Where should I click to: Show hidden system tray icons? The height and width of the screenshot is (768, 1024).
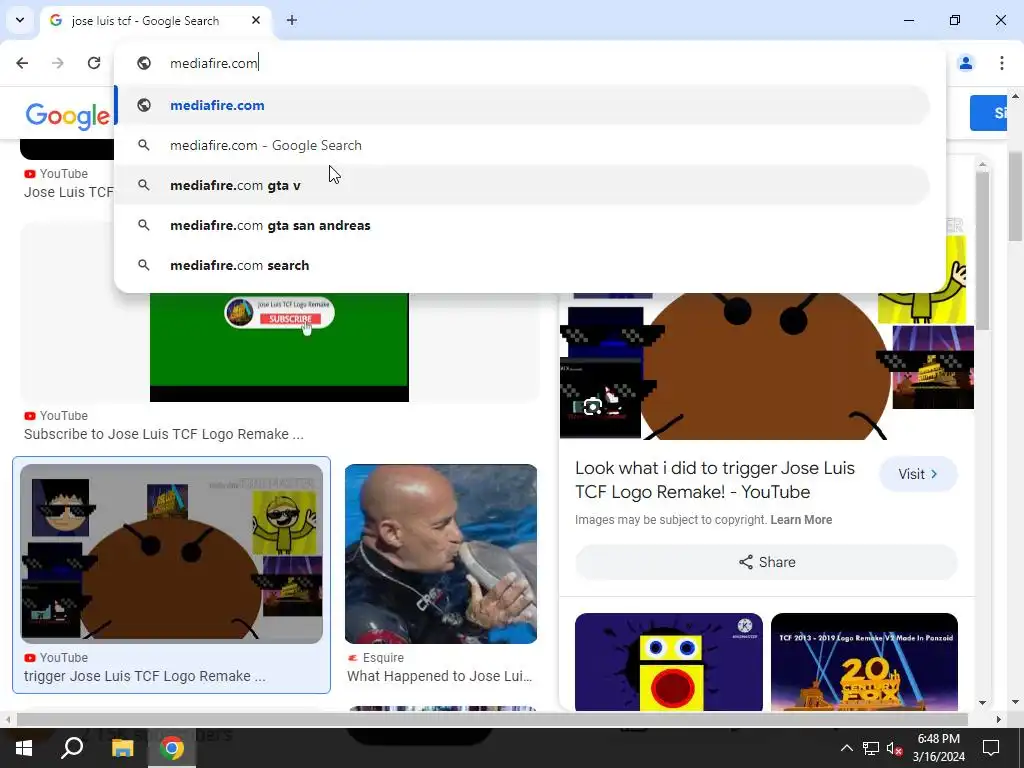point(846,748)
